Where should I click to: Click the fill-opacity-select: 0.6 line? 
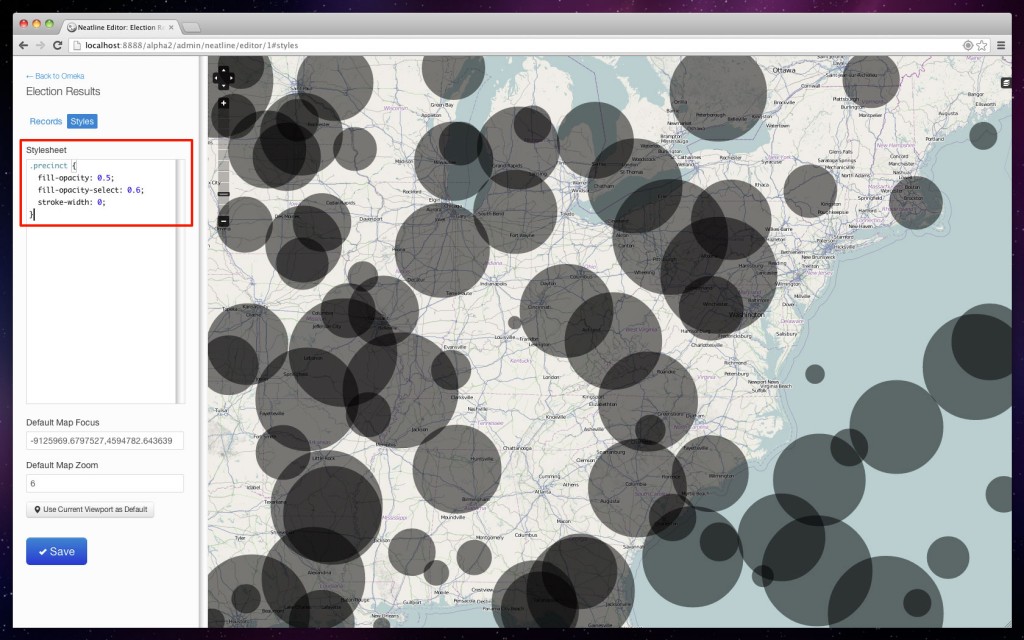[90, 190]
